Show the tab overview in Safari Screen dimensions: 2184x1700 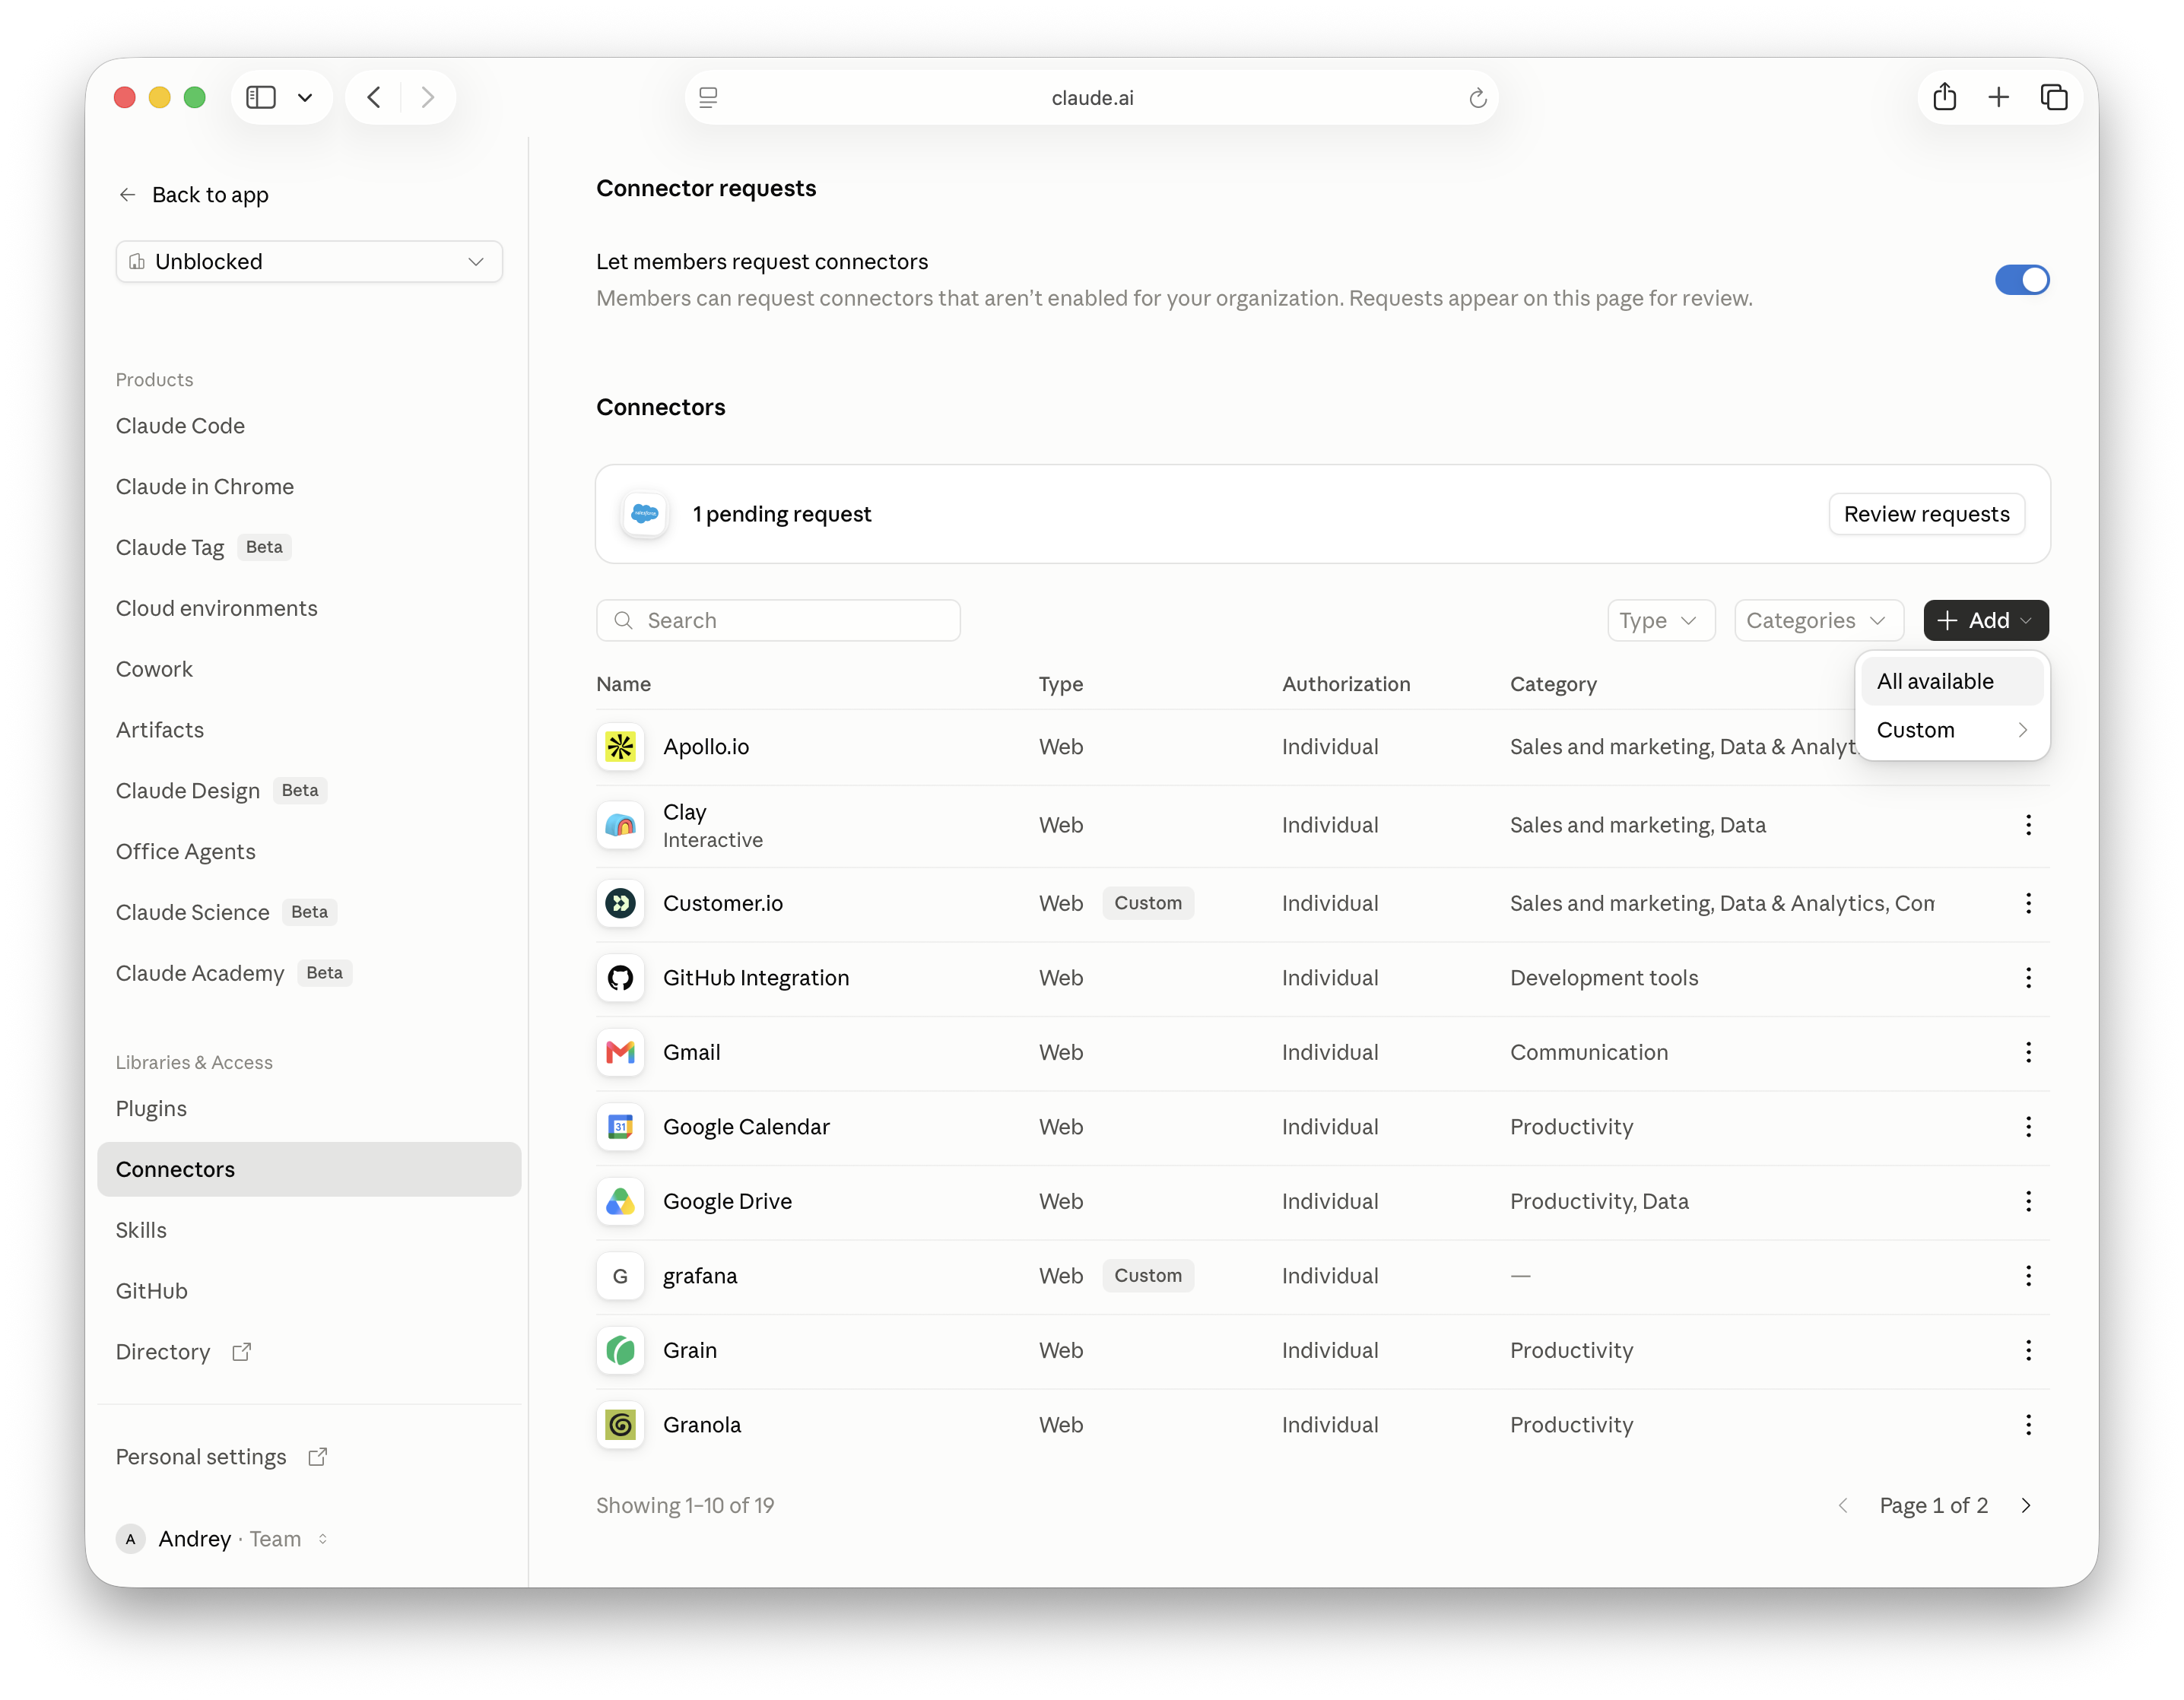2053,97
